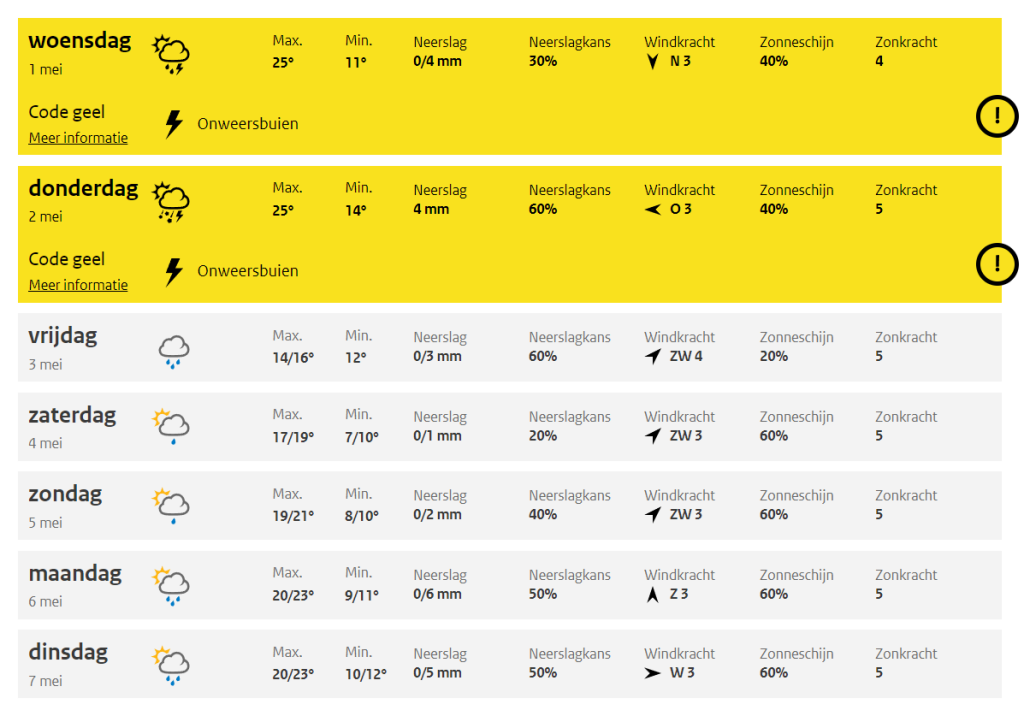
Task: Click the donderdag east wind arrow icon
Action: 652,209
